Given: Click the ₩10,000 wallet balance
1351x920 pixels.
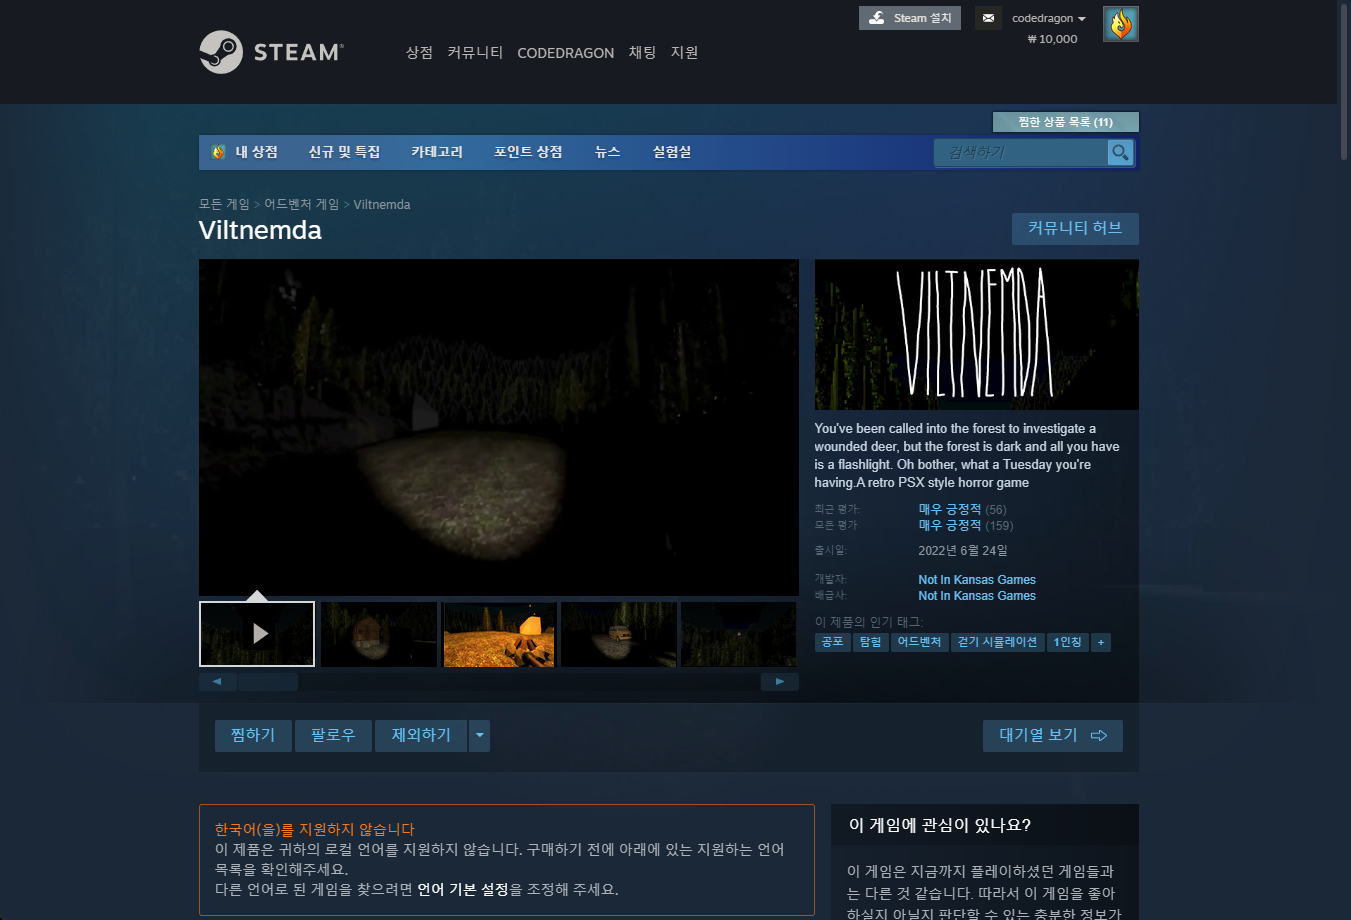Looking at the screenshot, I should tap(1052, 39).
